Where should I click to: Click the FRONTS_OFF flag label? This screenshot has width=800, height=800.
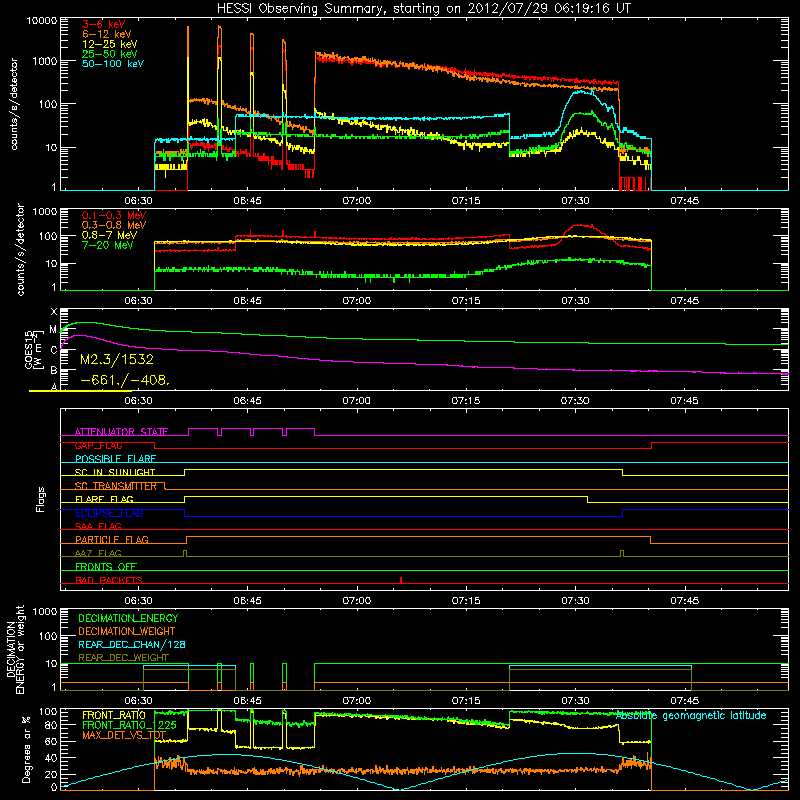pos(106,567)
